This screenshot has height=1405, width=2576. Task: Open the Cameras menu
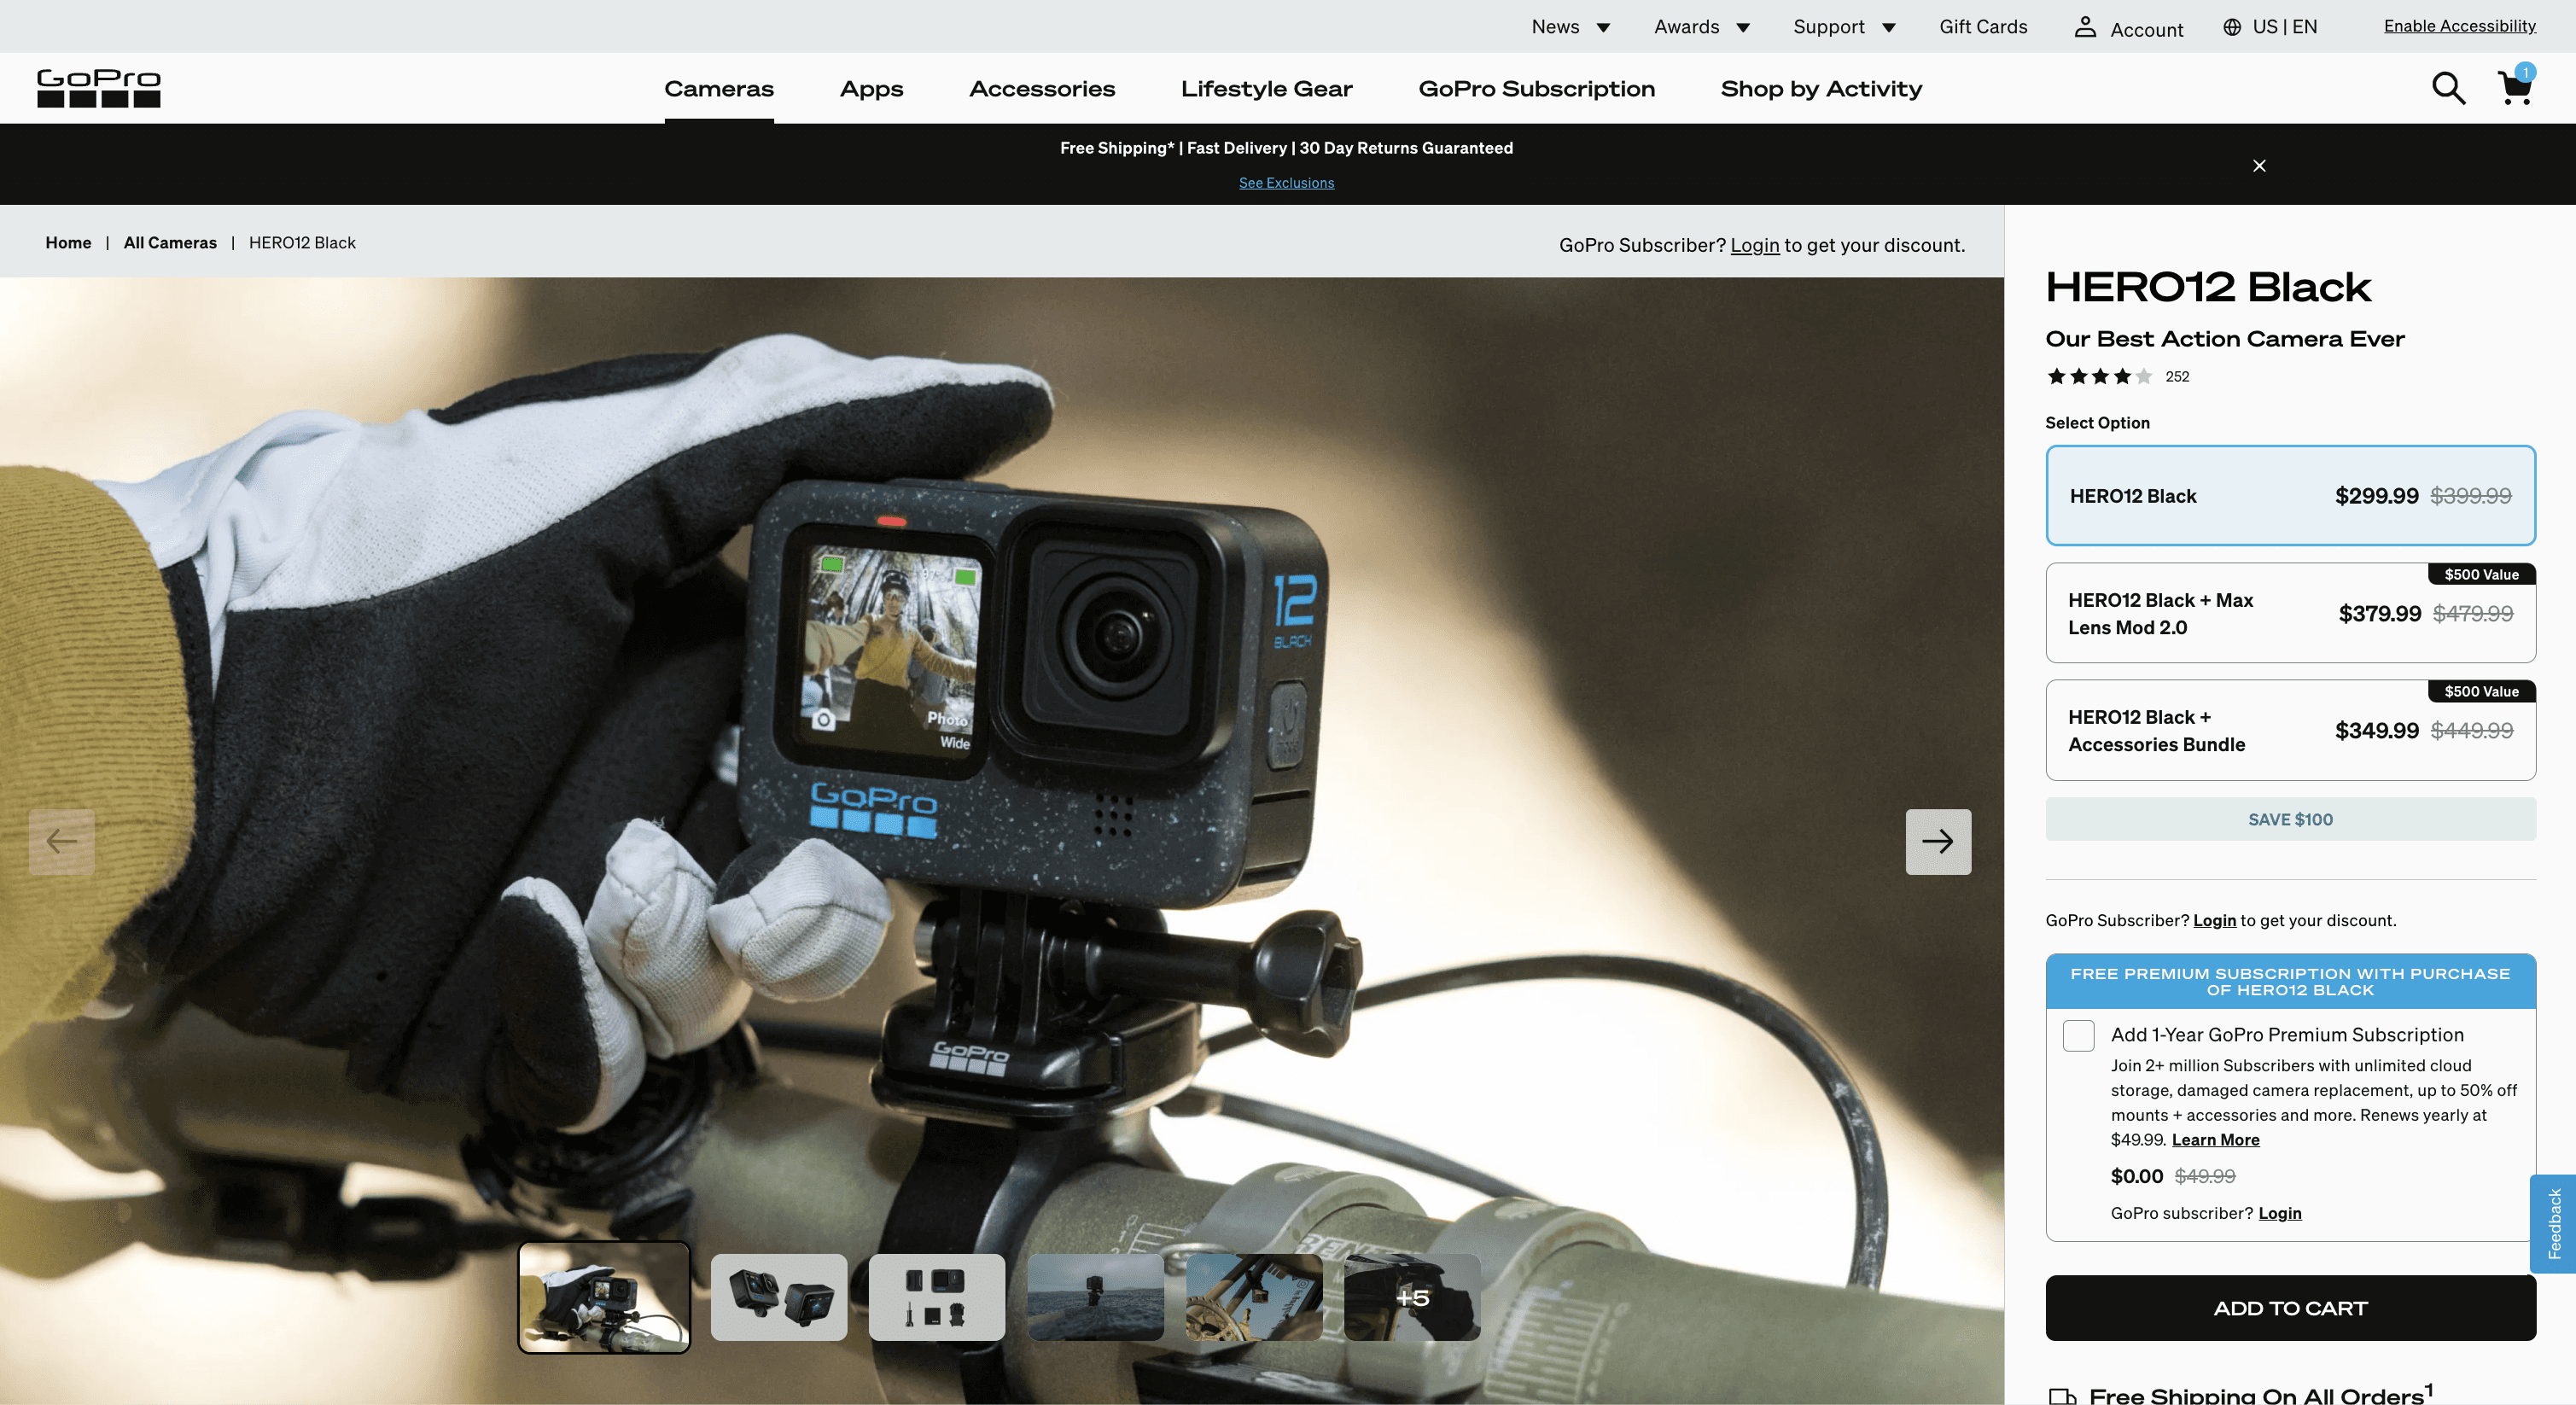pos(719,89)
